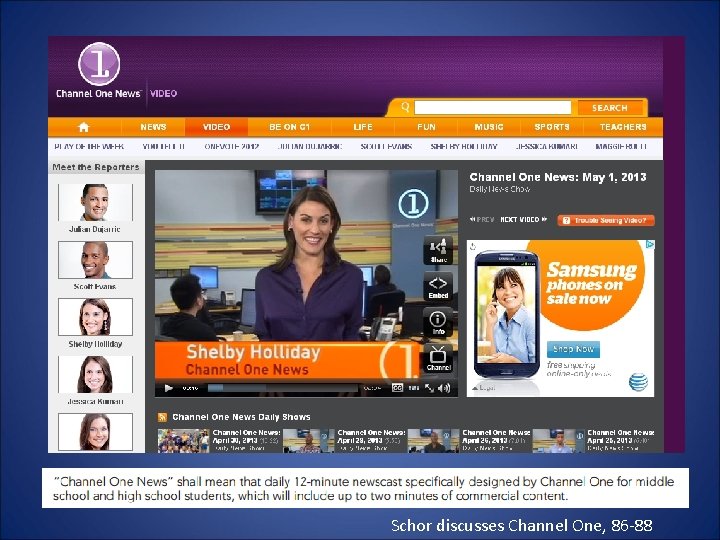Open the LIFE navigation tab

coord(363,127)
